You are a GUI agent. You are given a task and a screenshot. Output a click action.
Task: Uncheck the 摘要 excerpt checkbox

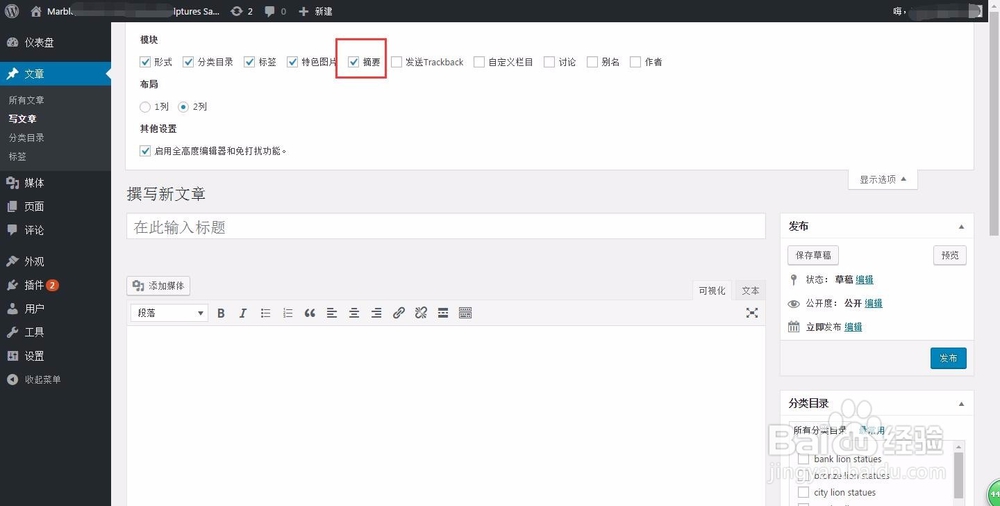point(354,62)
